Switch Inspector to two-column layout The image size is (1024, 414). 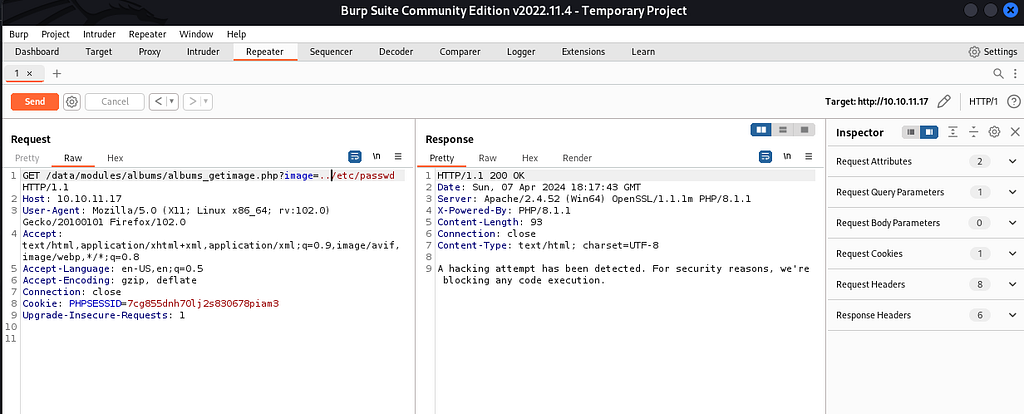coord(929,132)
